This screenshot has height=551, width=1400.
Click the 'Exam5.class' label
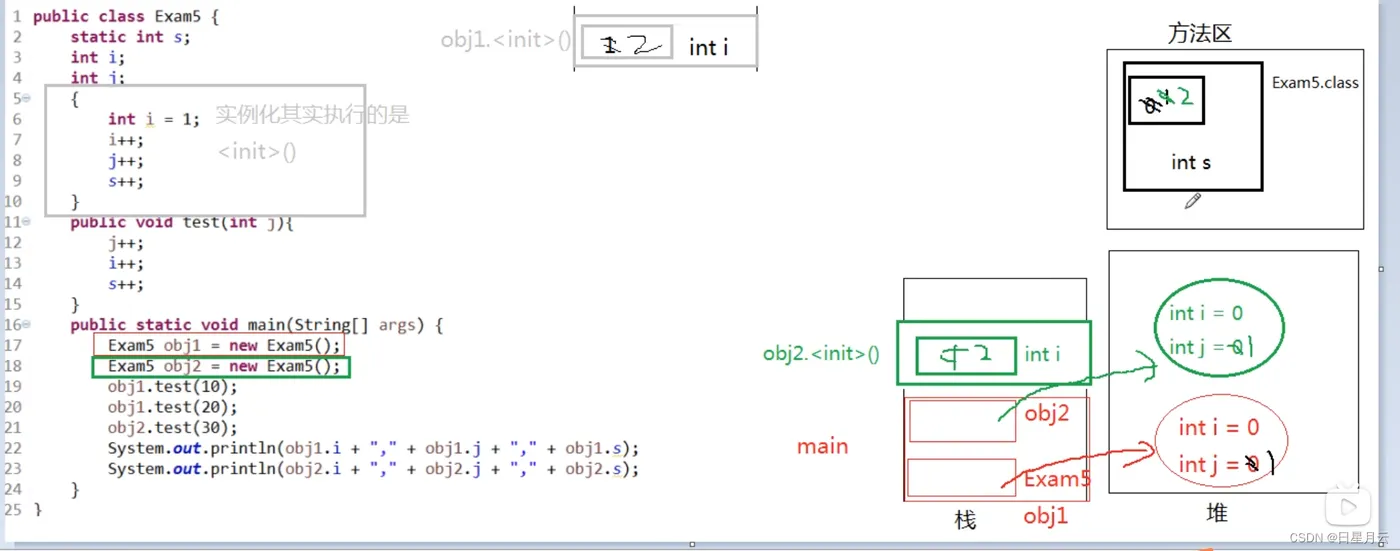click(1315, 83)
